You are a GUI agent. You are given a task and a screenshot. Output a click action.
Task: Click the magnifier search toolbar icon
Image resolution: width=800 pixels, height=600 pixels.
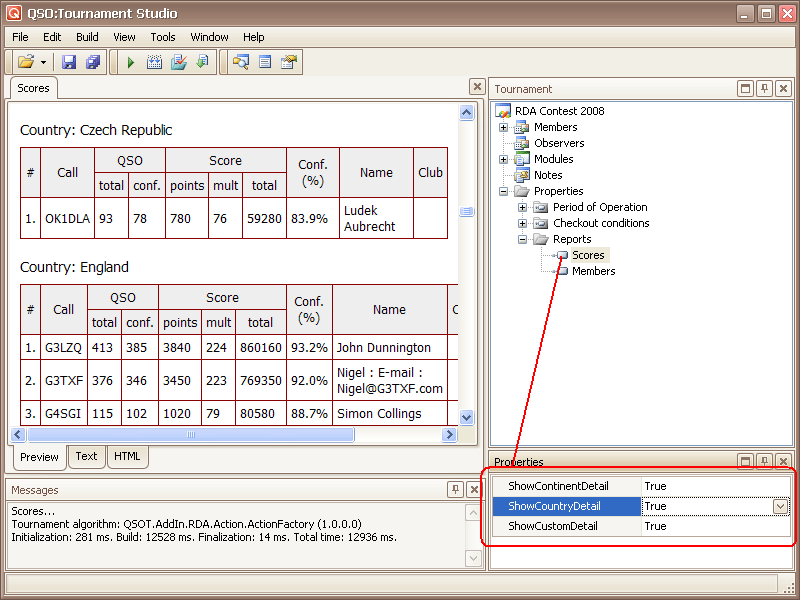point(241,62)
